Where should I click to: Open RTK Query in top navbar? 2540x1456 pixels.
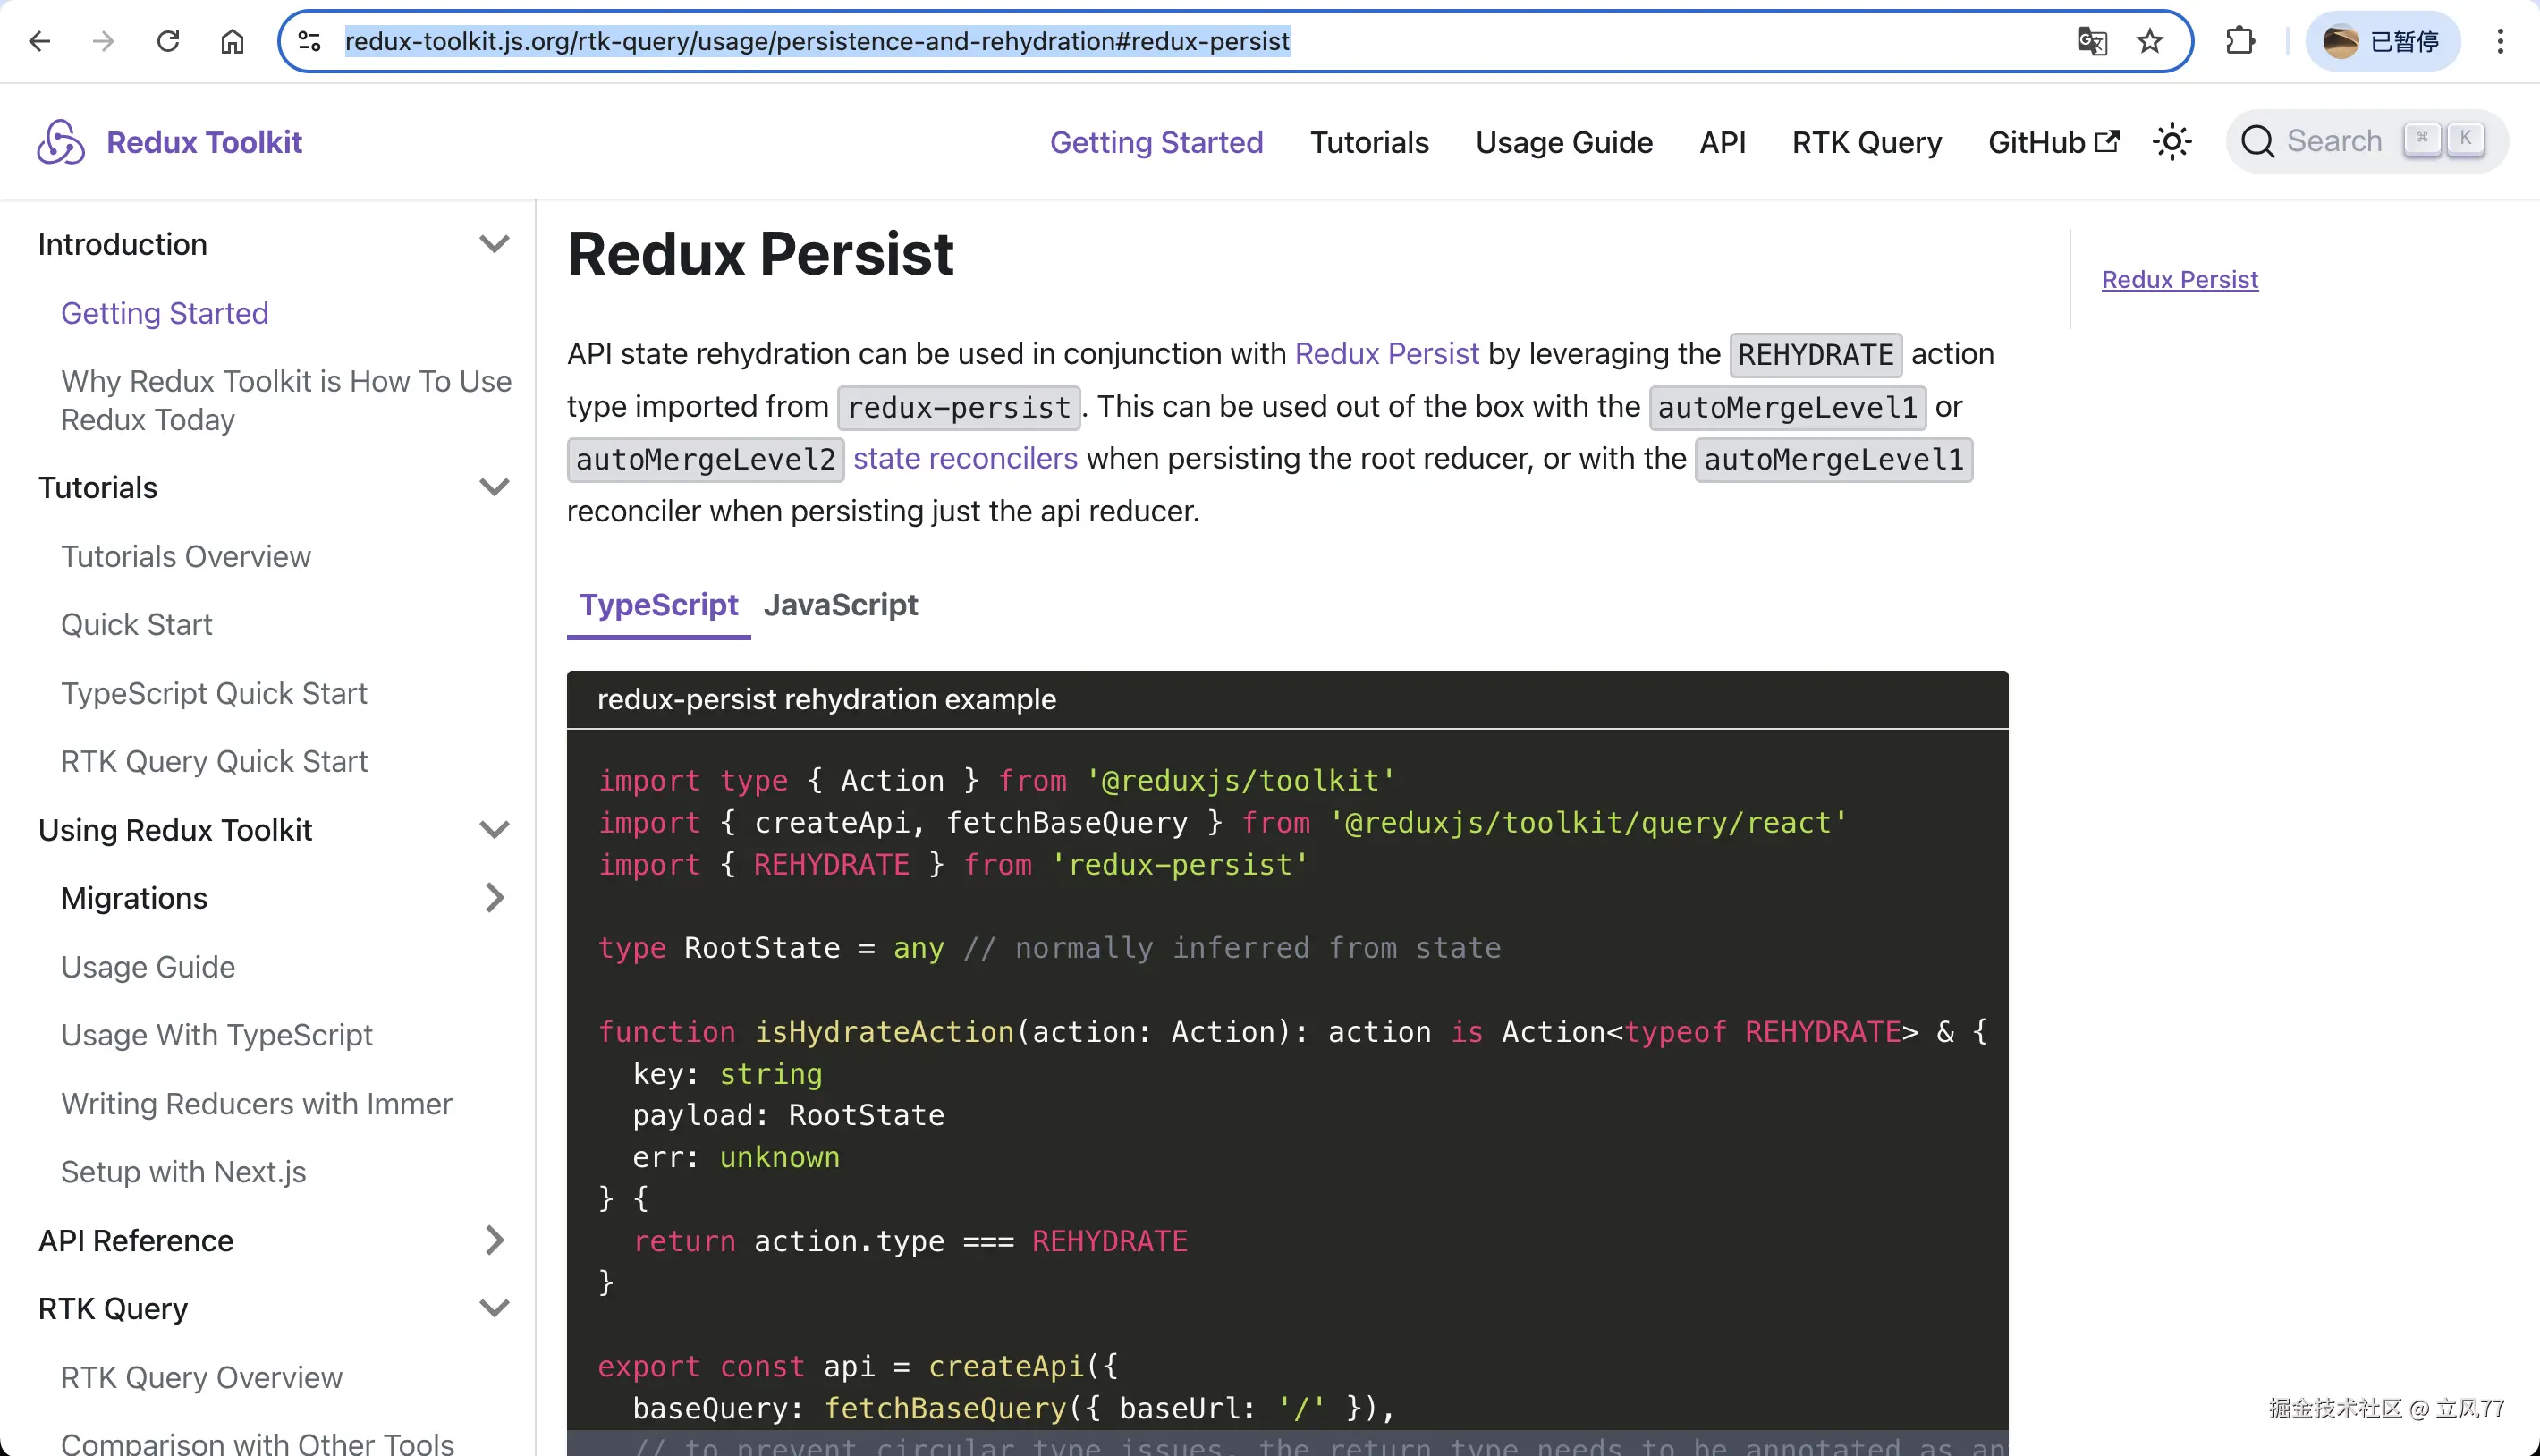[1867, 142]
